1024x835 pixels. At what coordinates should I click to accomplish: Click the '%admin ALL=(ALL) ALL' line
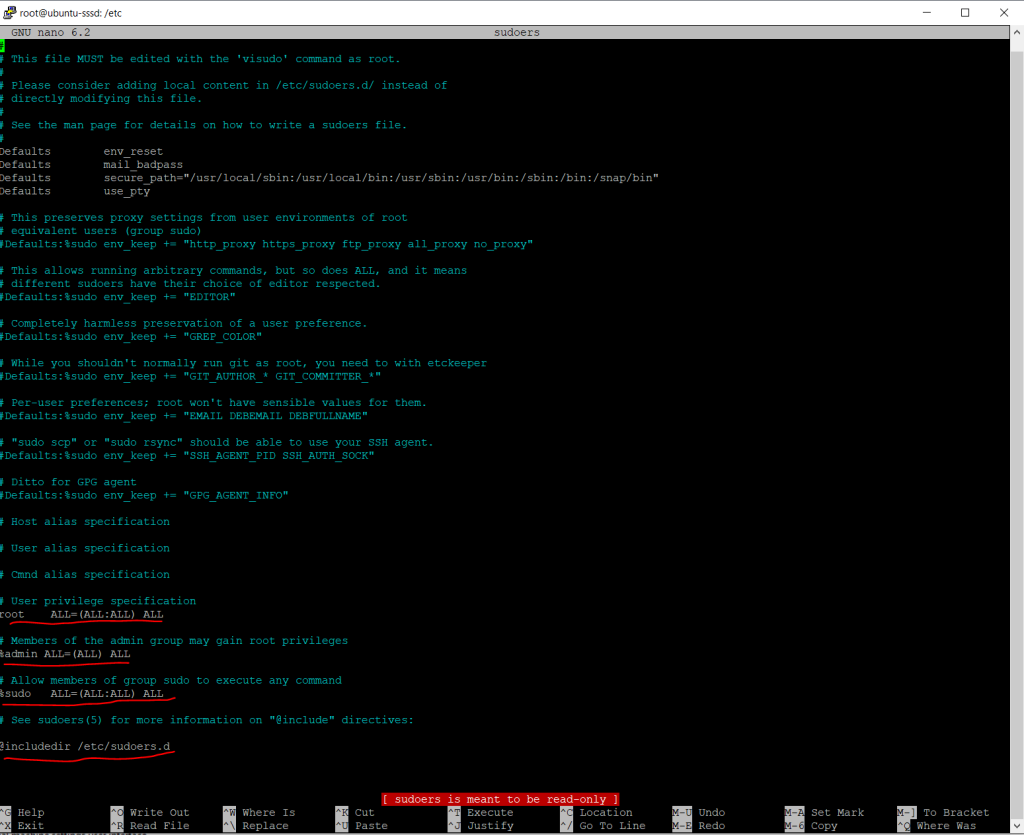tap(65, 654)
